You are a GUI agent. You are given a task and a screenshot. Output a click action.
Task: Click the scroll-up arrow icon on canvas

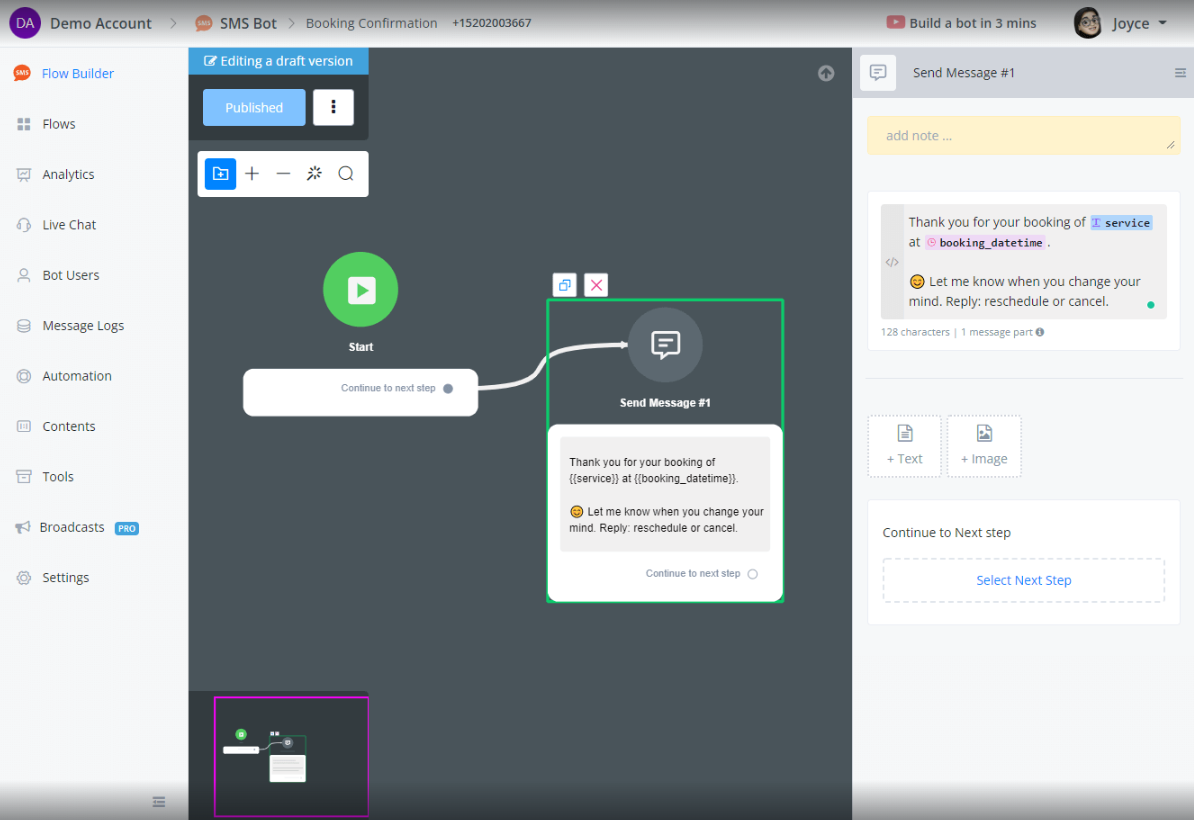point(826,73)
